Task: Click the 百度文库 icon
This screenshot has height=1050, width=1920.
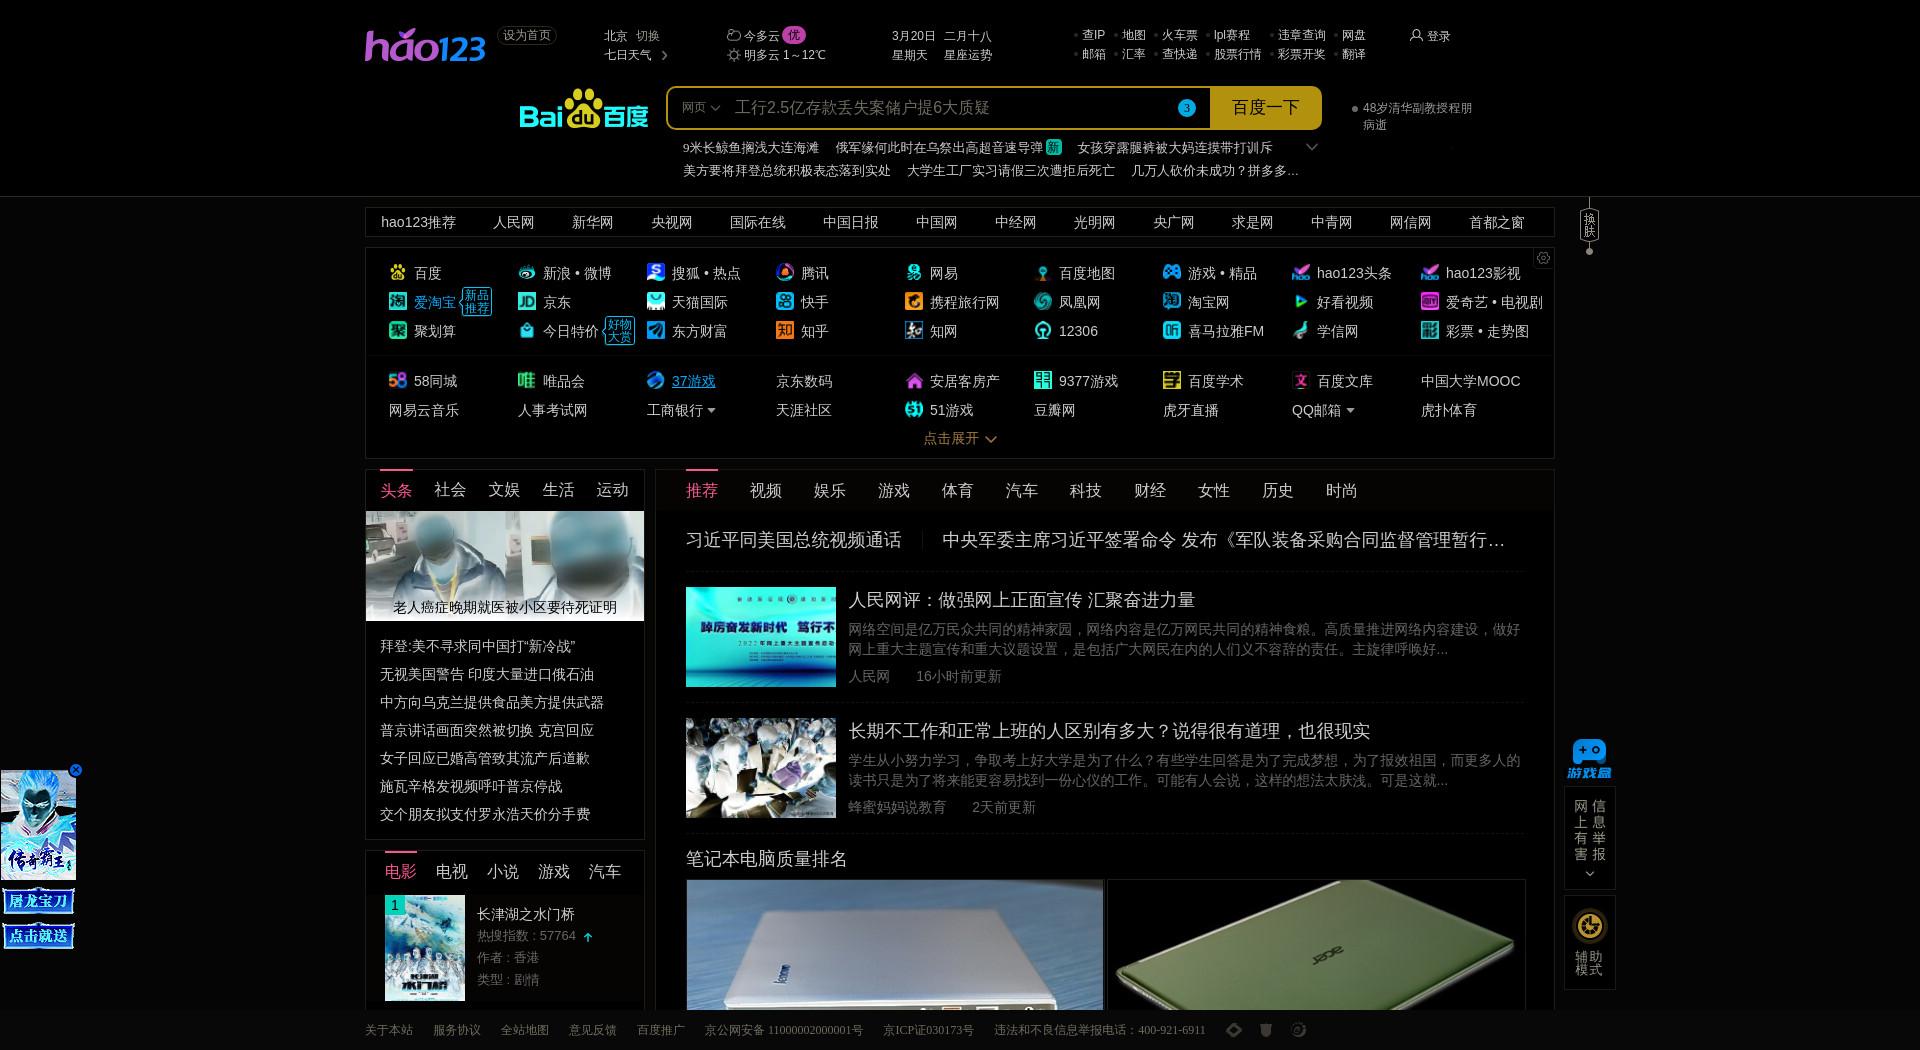Action: tap(1301, 380)
